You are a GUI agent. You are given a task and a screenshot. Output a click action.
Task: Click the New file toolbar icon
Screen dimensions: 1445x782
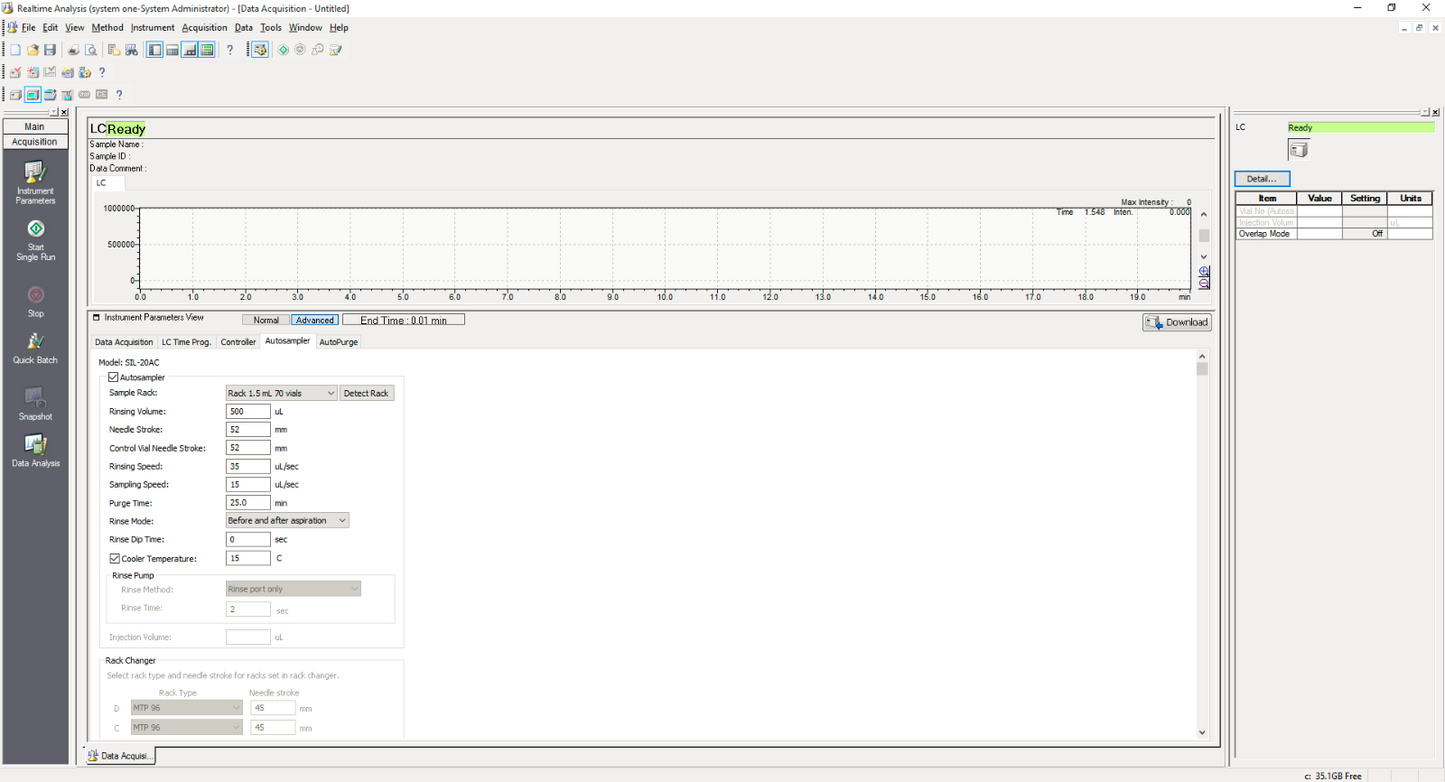[x=15, y=50]
